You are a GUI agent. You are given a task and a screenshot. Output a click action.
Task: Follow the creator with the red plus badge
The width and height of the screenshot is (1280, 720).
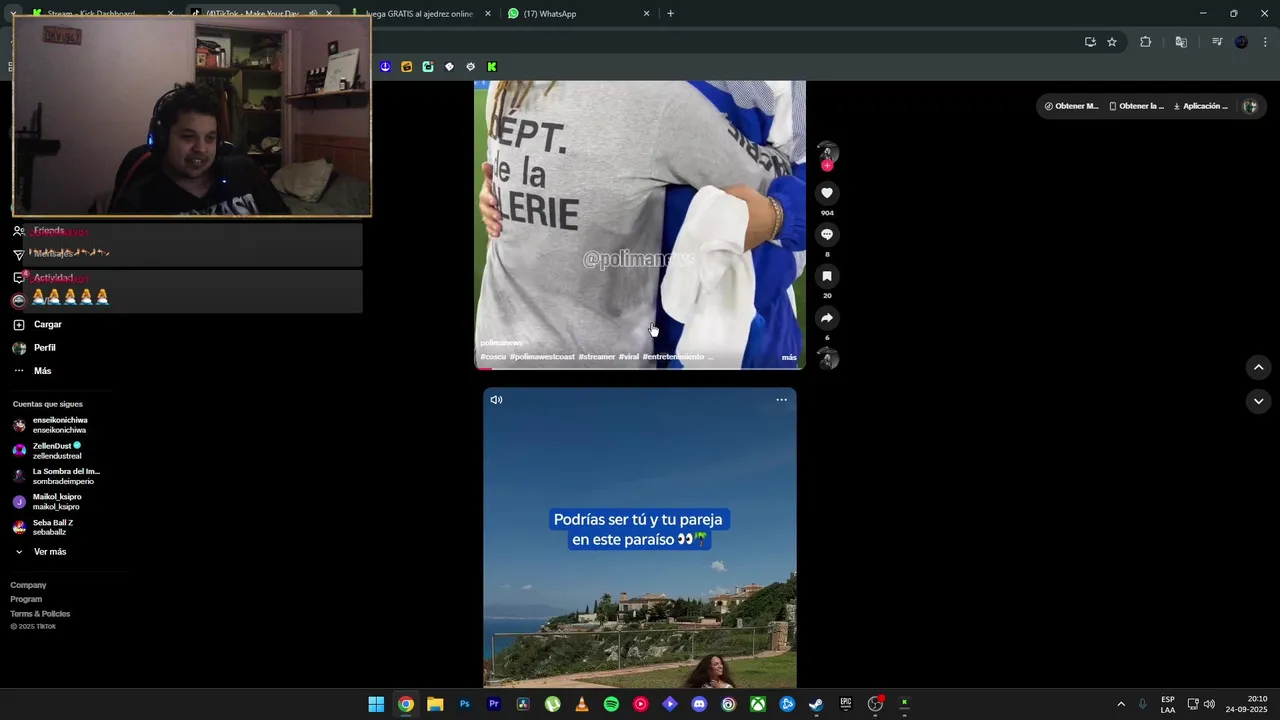pos(827,165)
